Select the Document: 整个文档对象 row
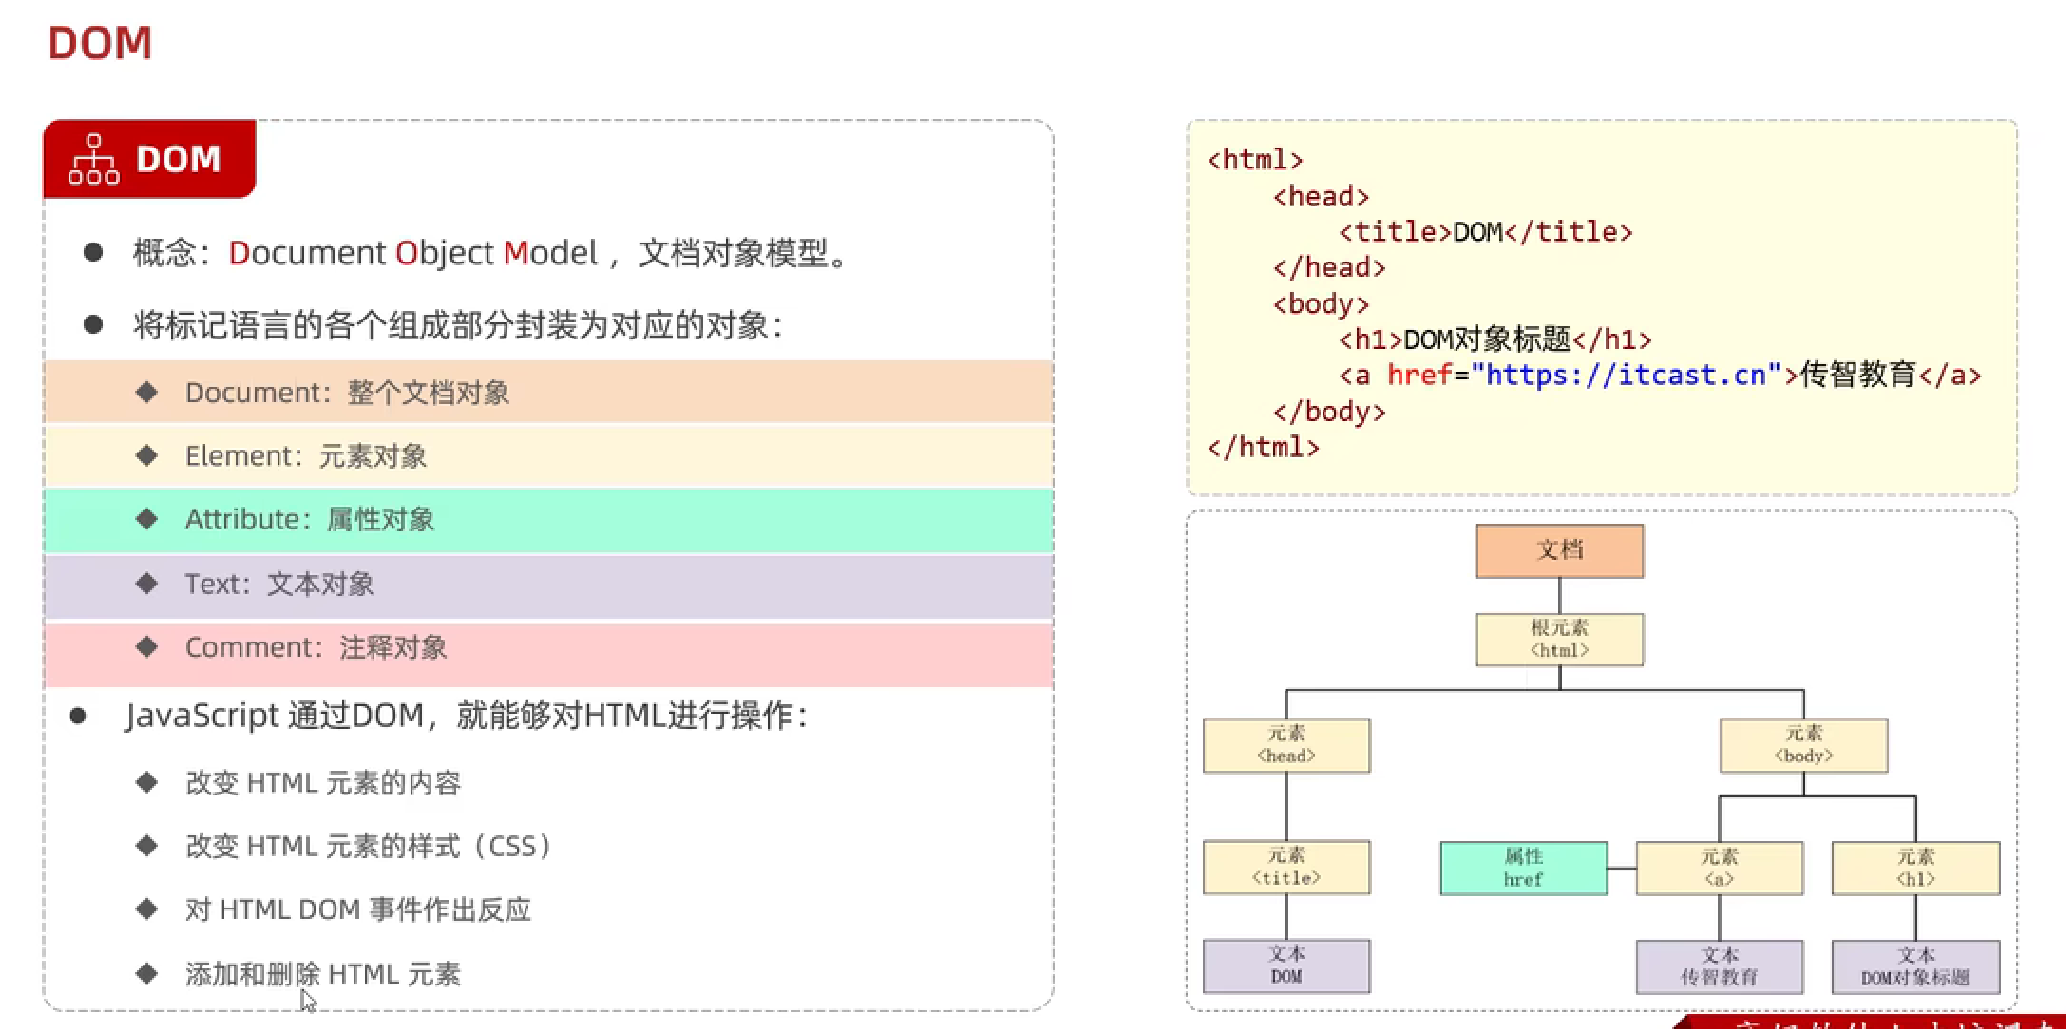 point(549,392)
